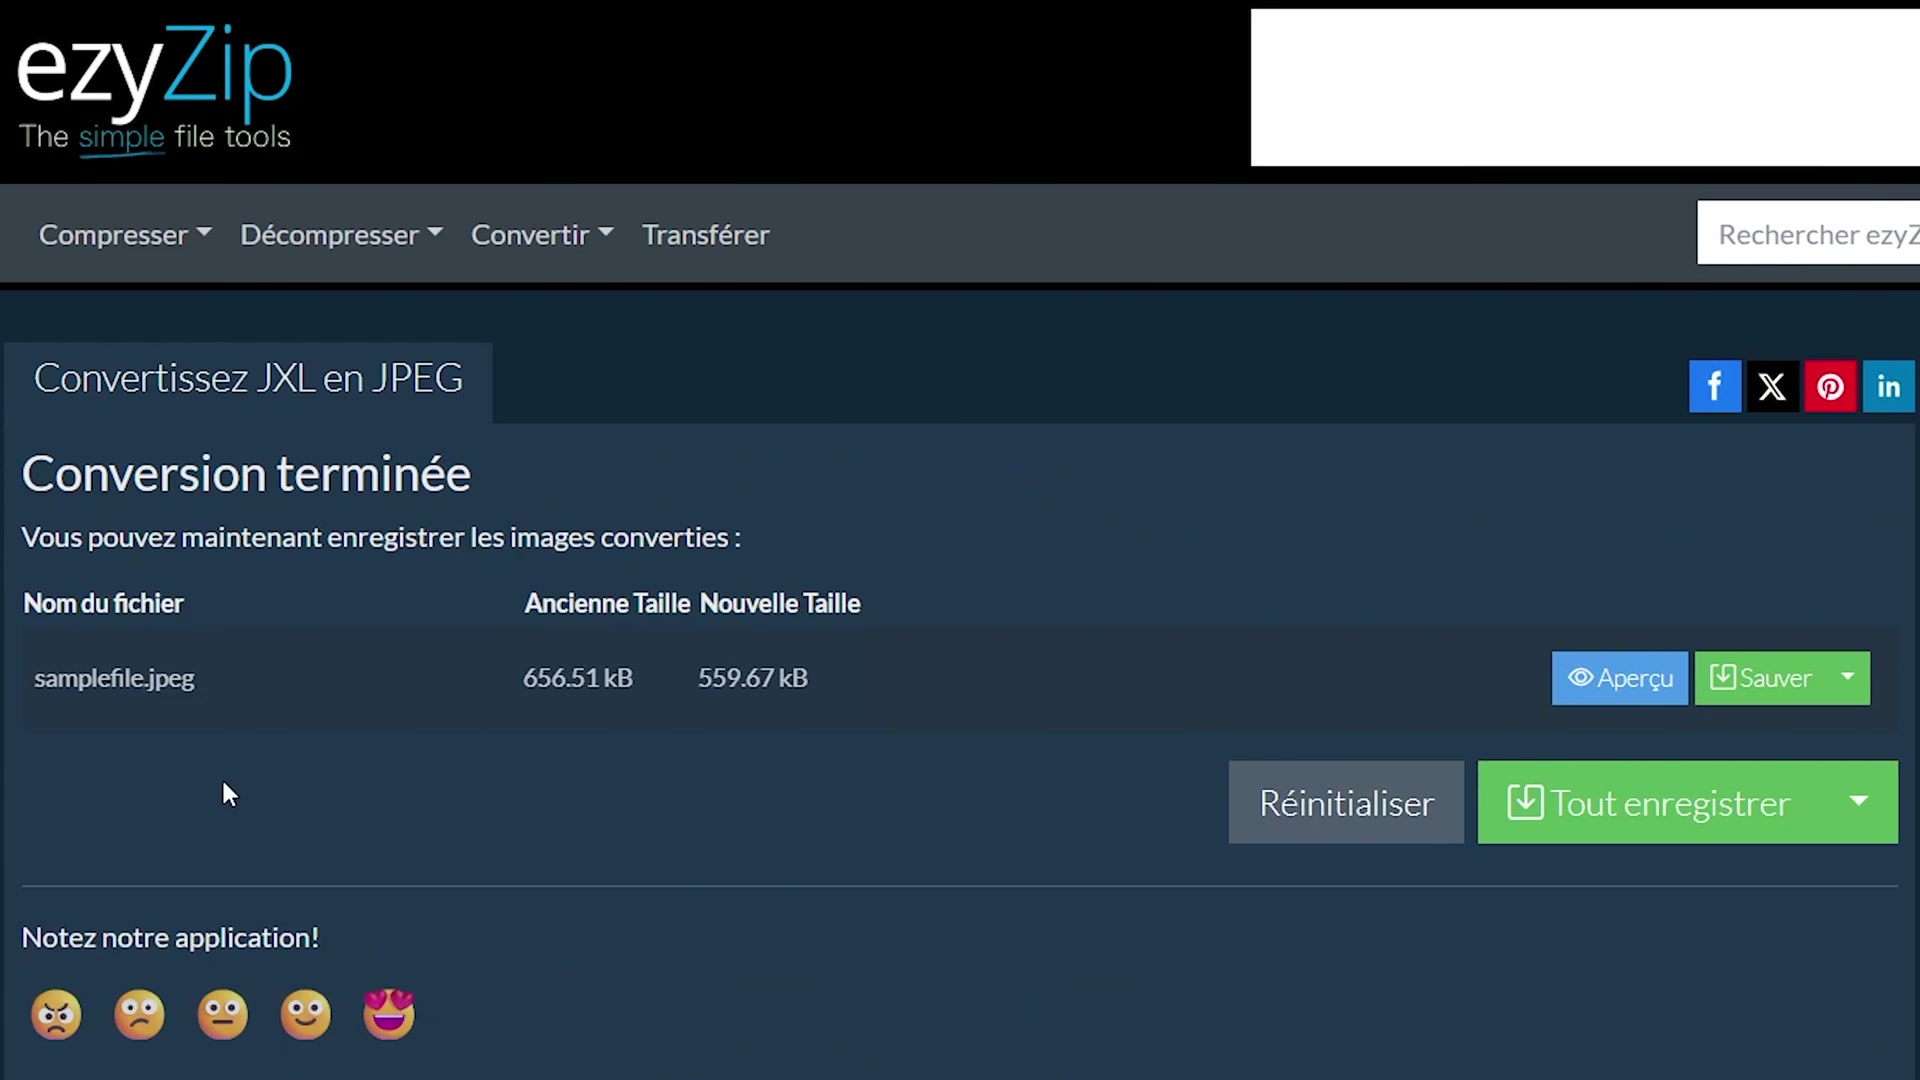Rate app with smiling face emoji
1920x1080 pixels.
(305, 1014)
